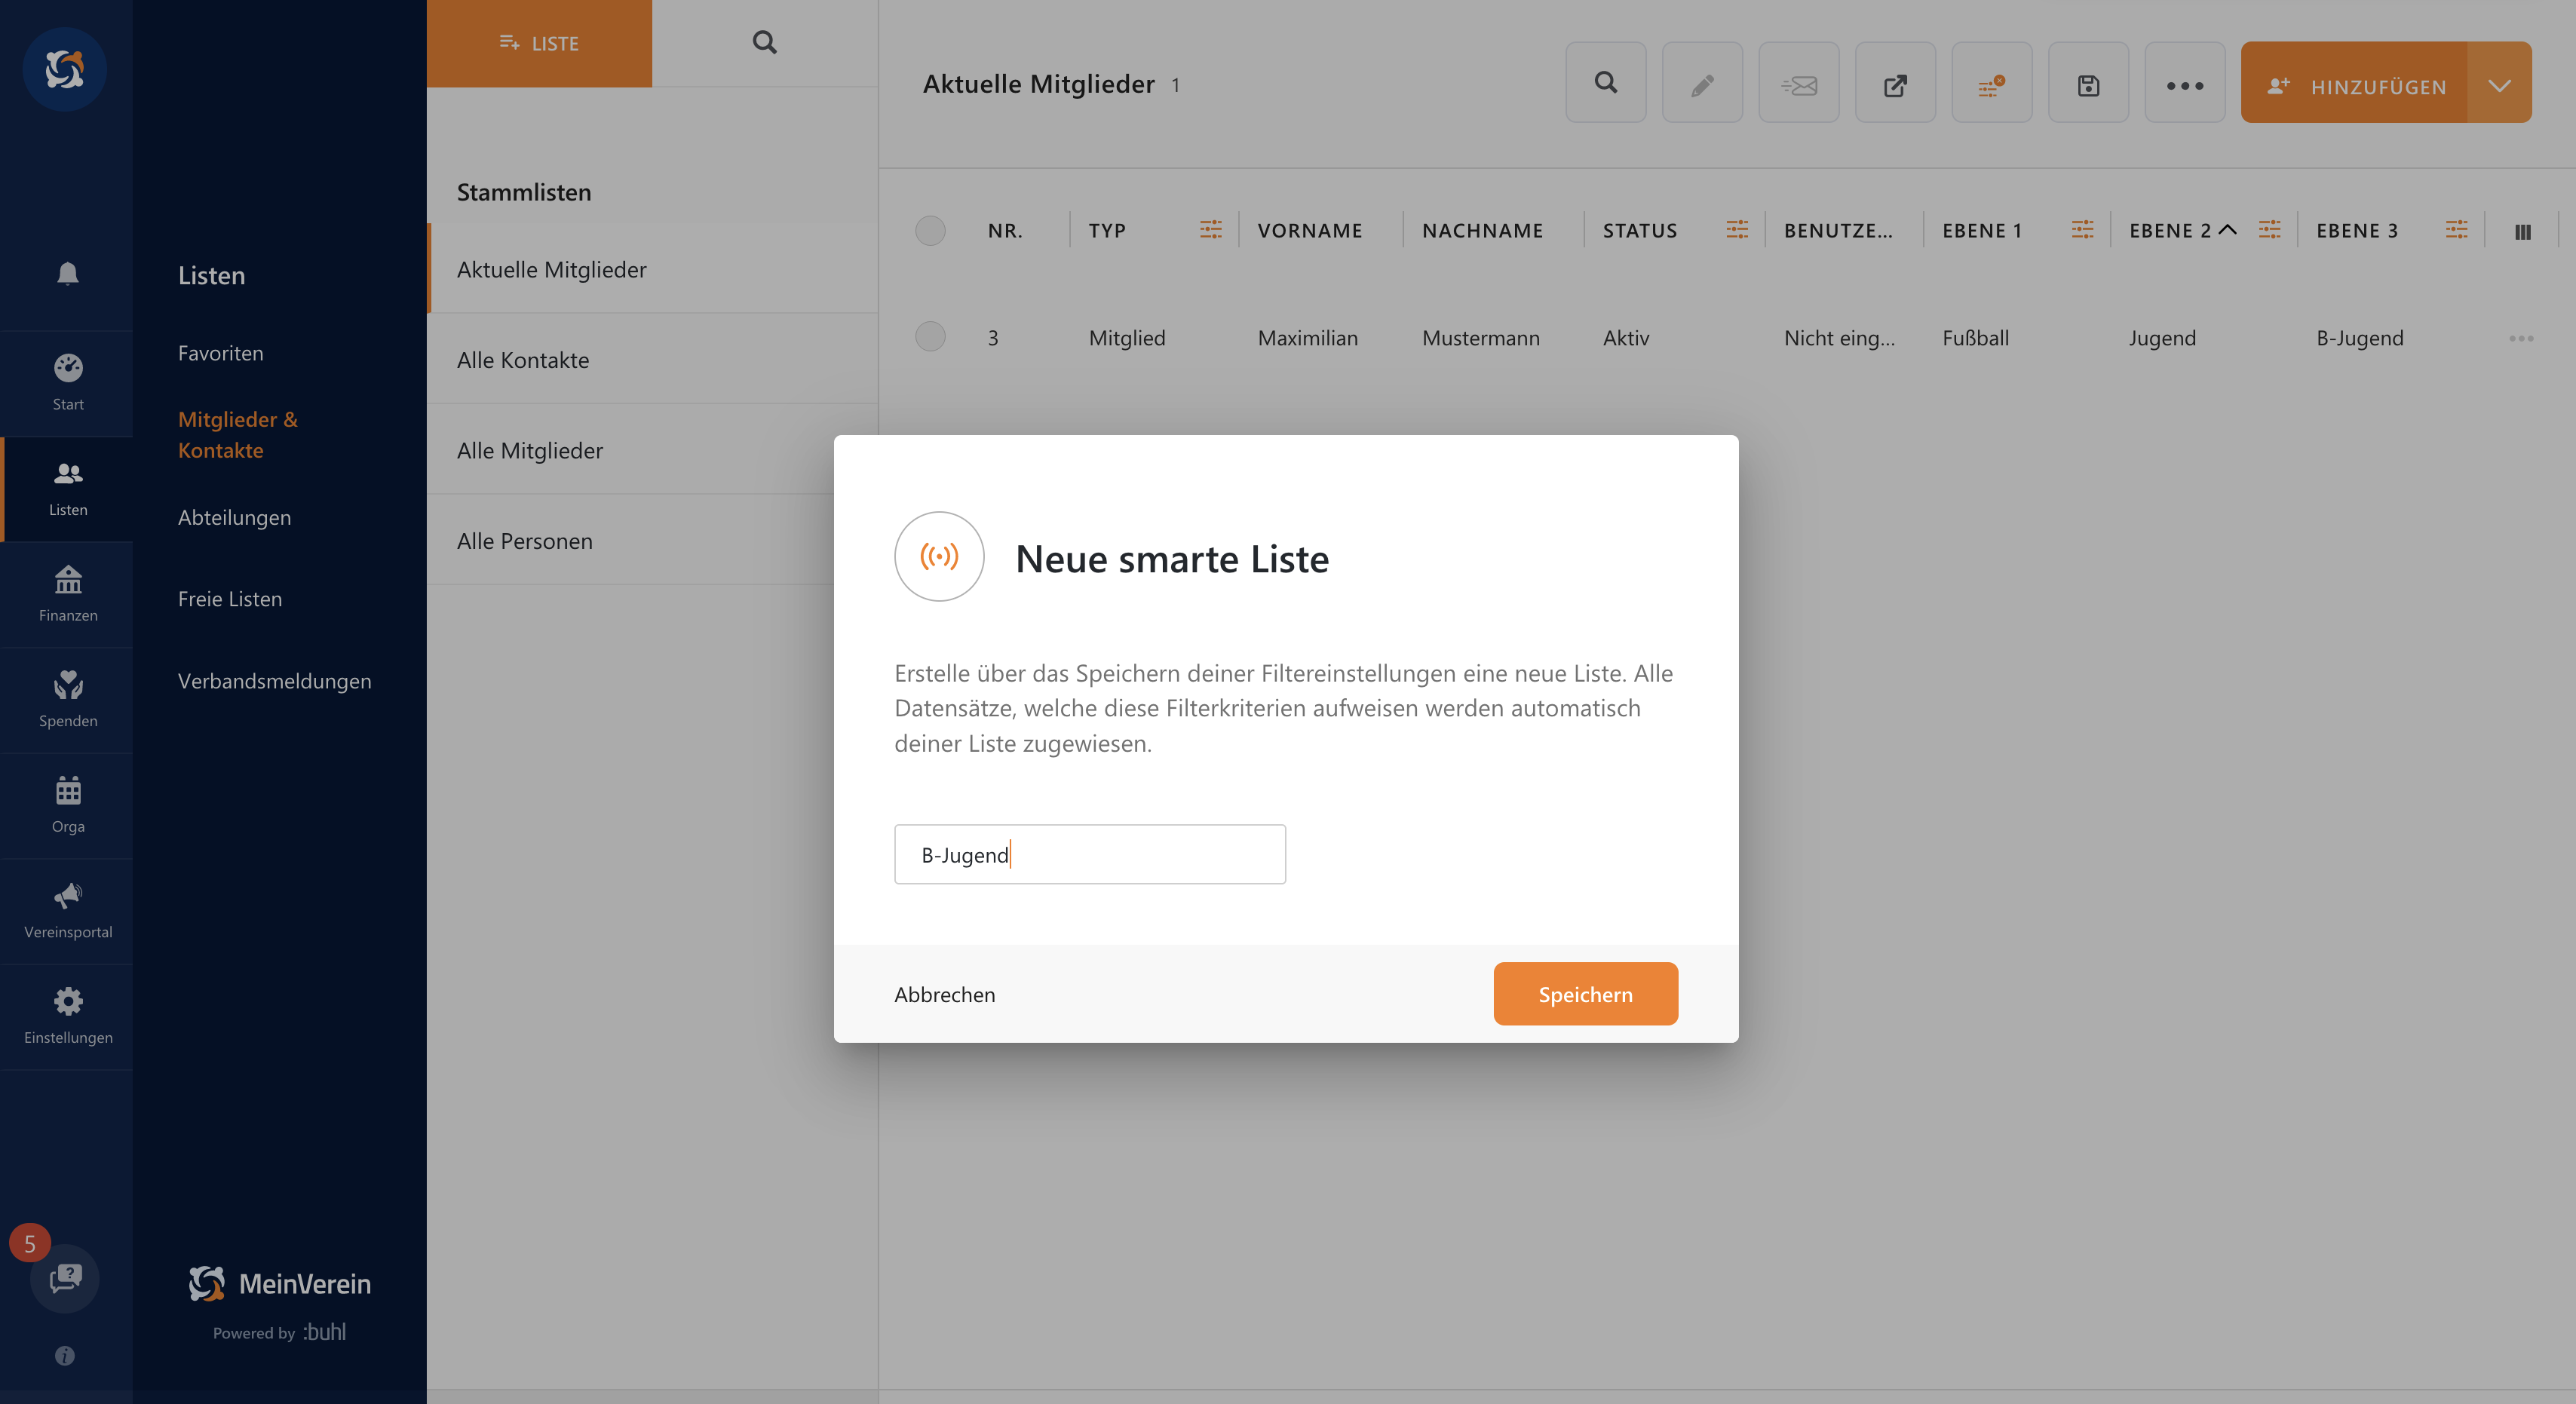The image size is (2576, 1404).
Task: Select the export icon in the toolbar
Action: pos(1895,82)
